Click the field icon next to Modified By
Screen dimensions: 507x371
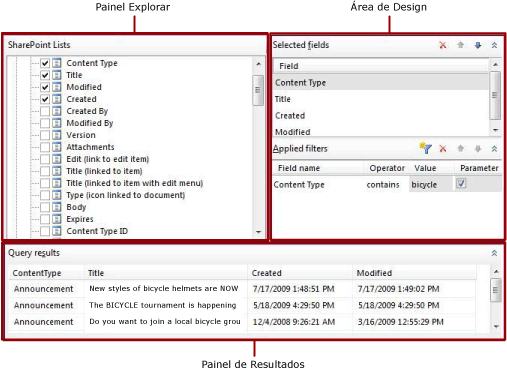[57, 123]
